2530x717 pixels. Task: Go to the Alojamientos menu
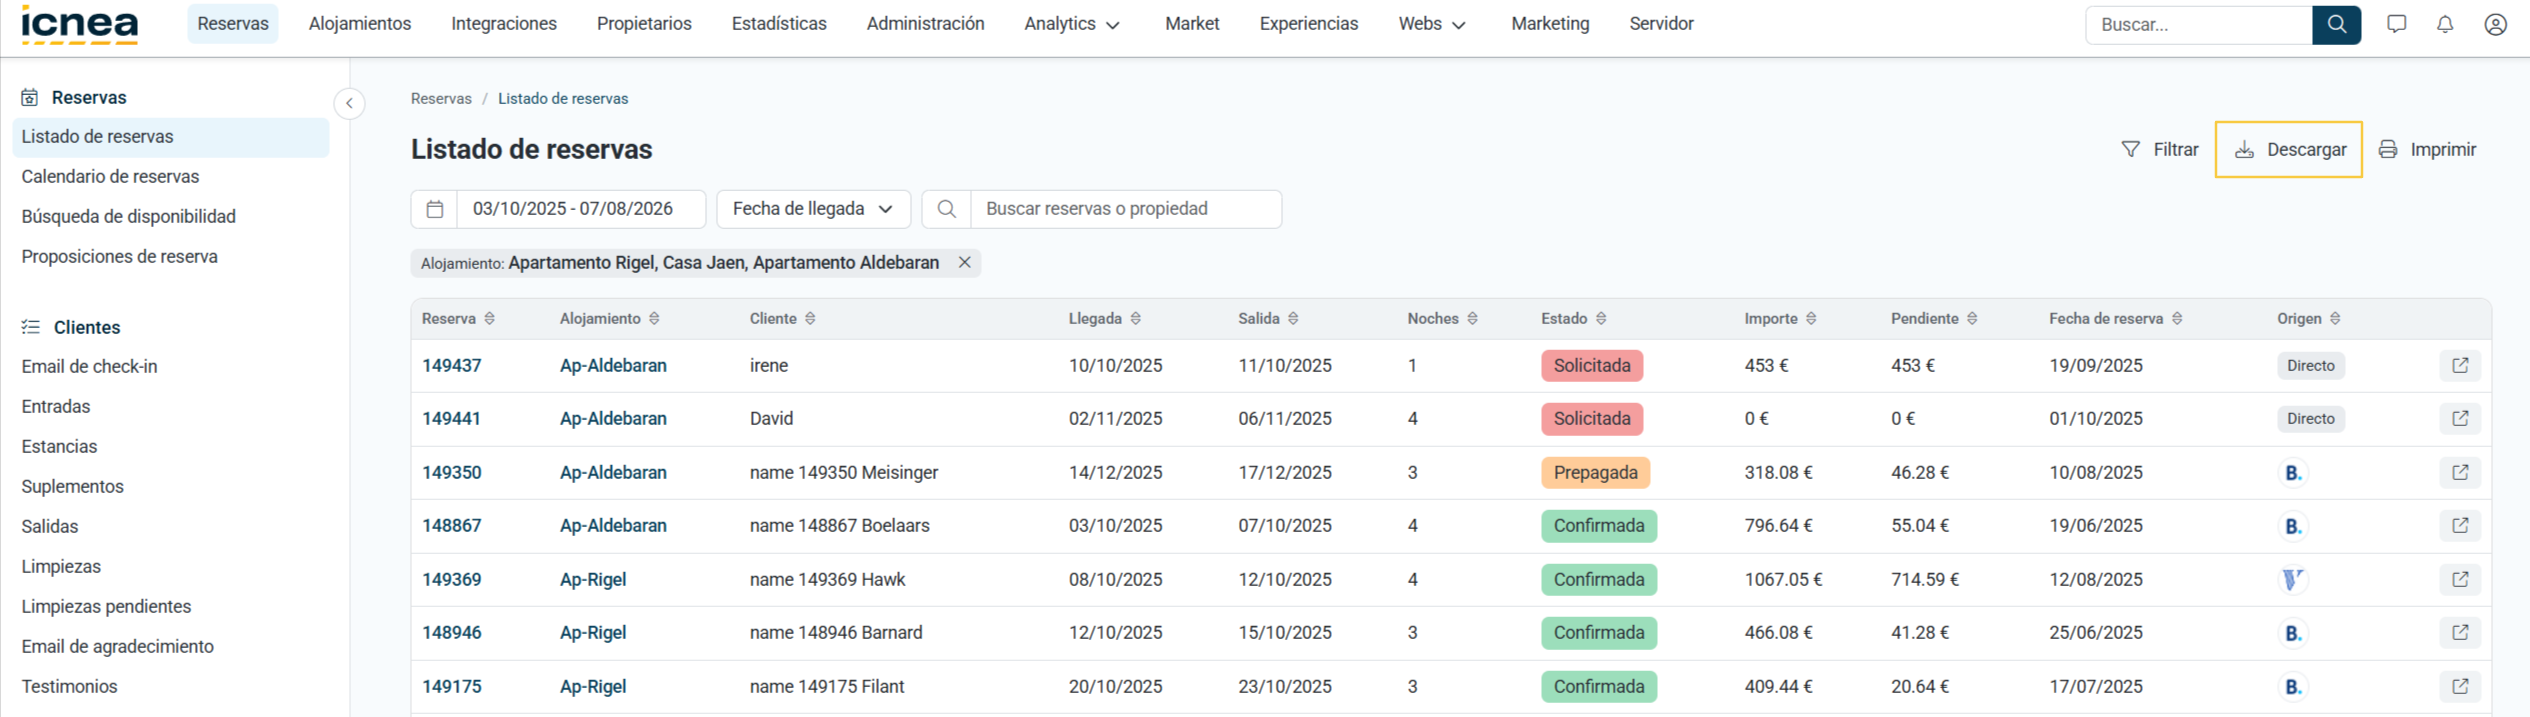(x=360, y=24)
